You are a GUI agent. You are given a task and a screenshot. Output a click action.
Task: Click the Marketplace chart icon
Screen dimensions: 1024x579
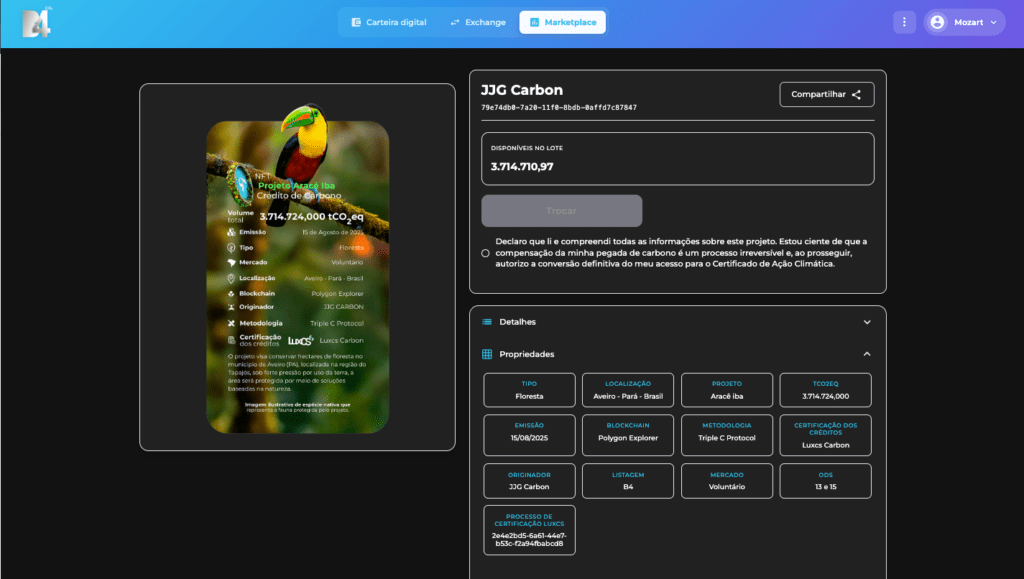[x=534, y=22]
